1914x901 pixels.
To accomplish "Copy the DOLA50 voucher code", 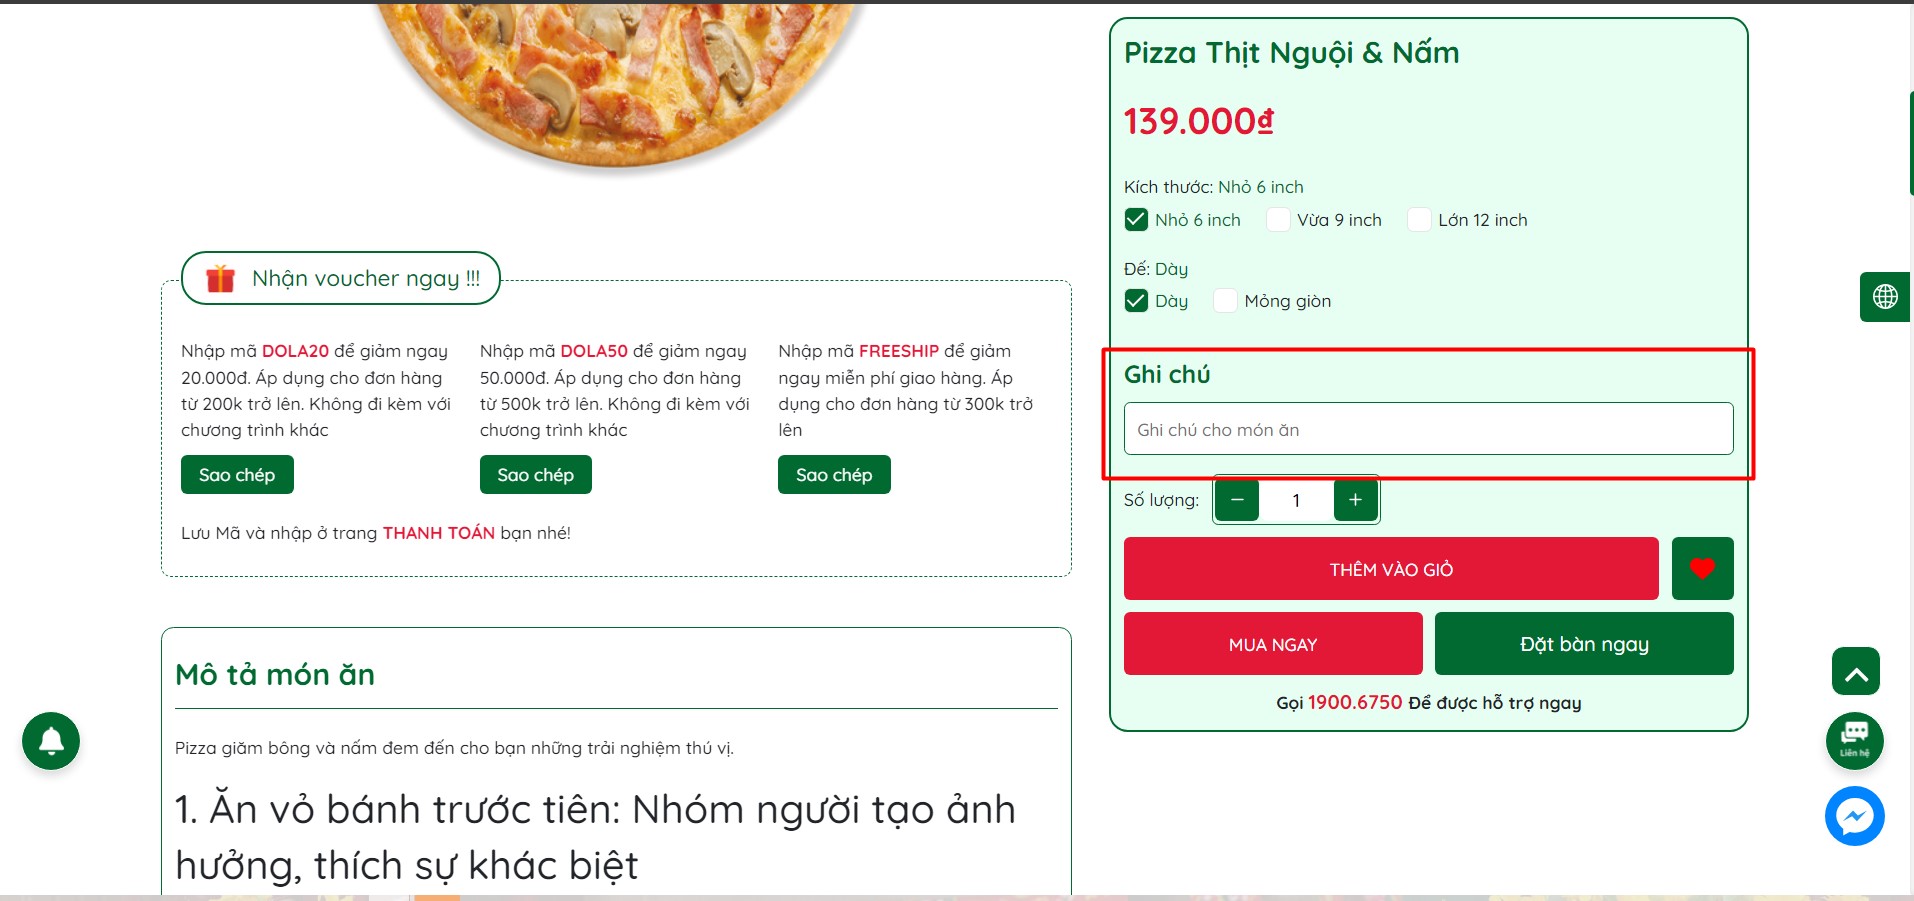I will click(535, 475).
